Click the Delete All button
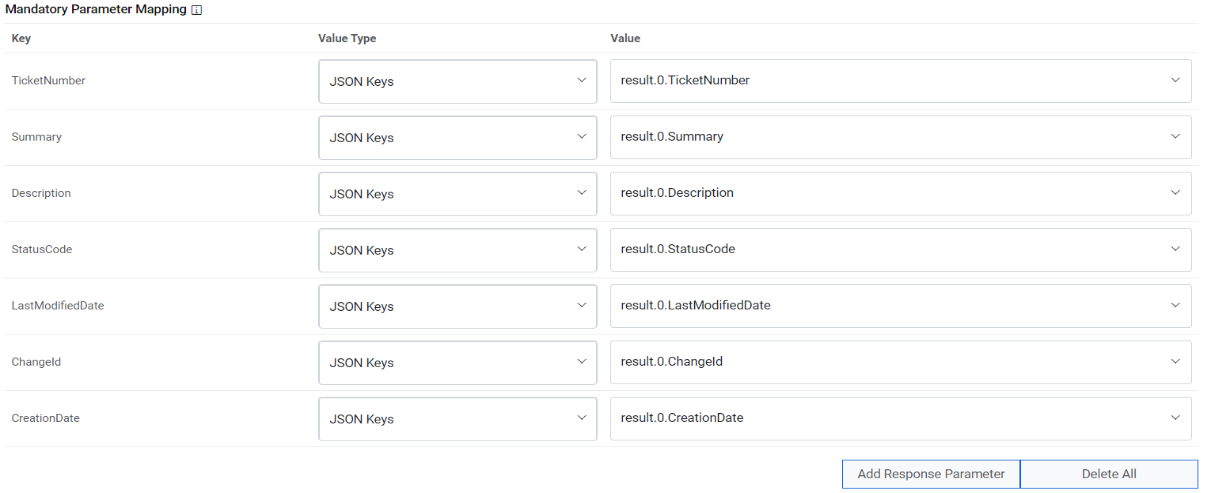 (1108, 474)
